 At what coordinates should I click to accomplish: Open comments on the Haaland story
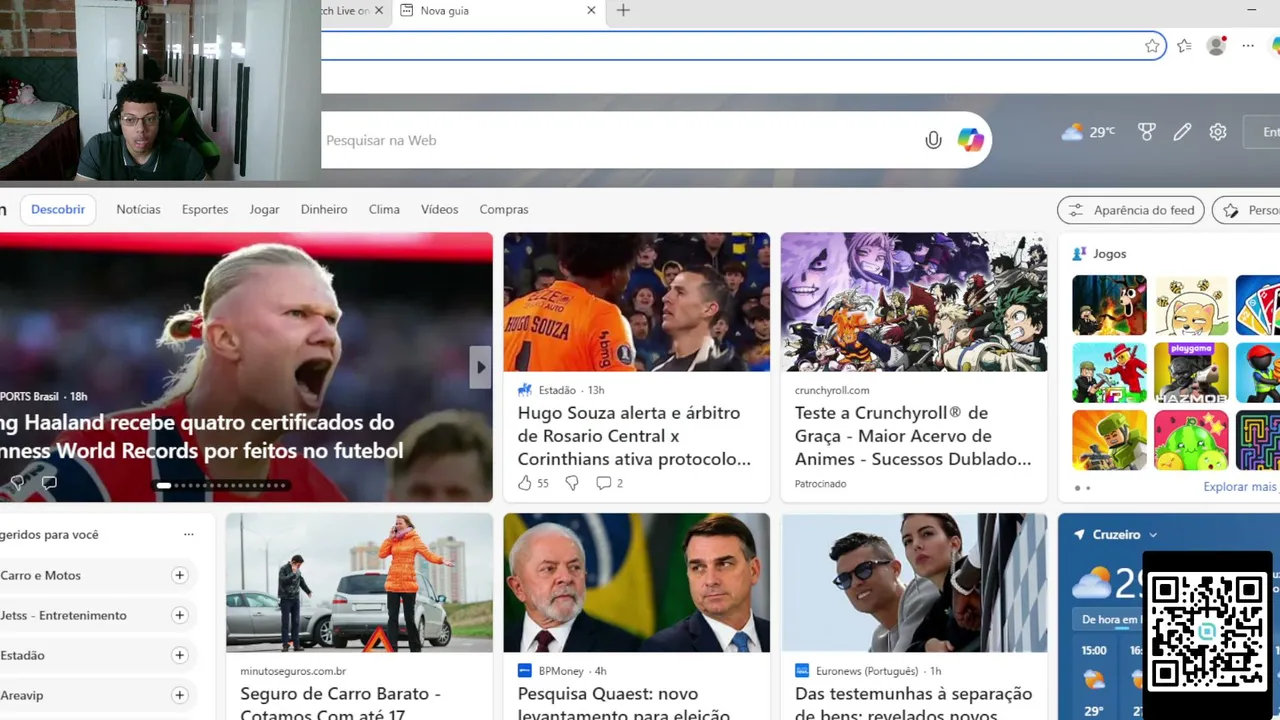coord(49,483)
